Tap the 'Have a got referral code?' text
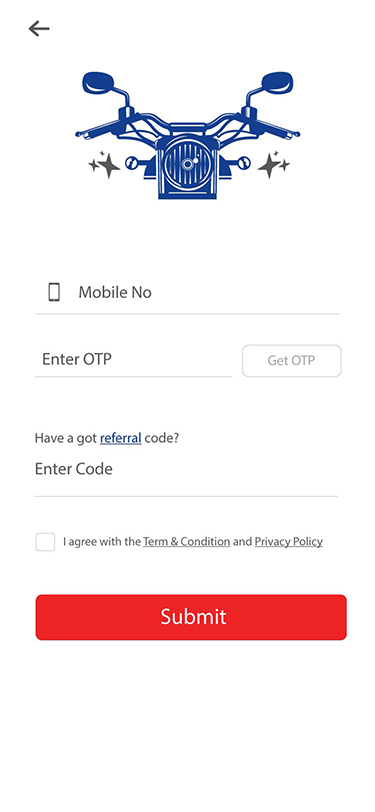 click(107, 438)
